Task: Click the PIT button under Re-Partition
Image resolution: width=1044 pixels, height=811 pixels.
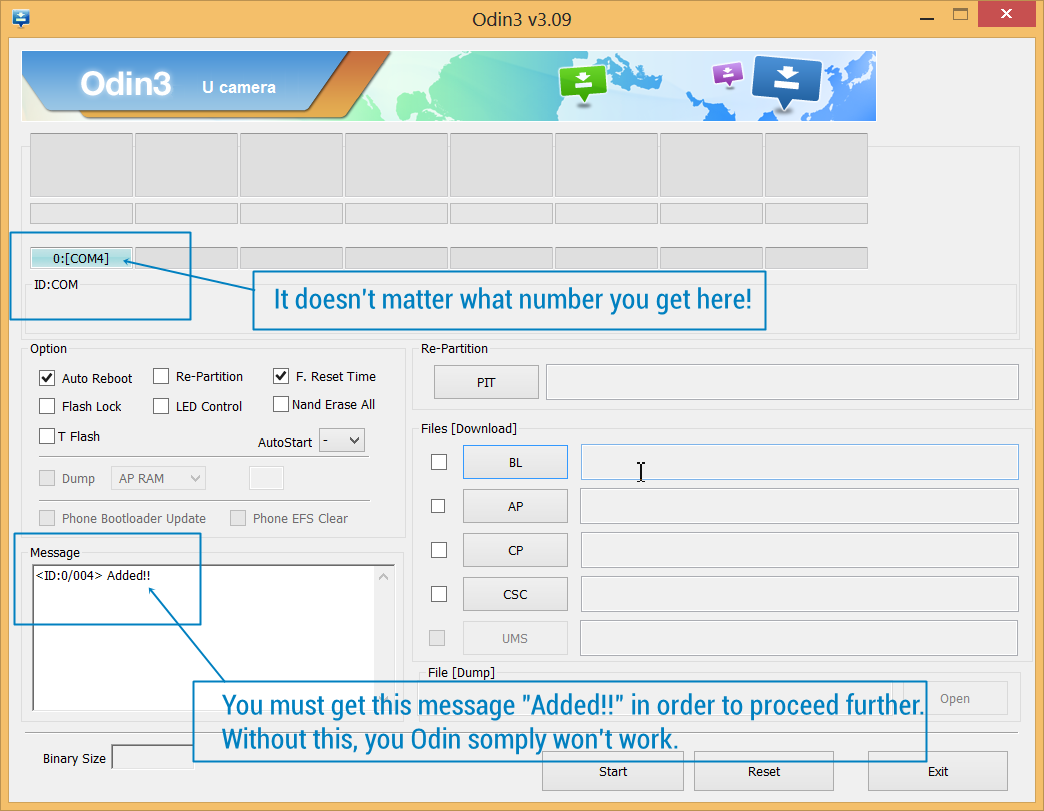Action: [486, 382]
